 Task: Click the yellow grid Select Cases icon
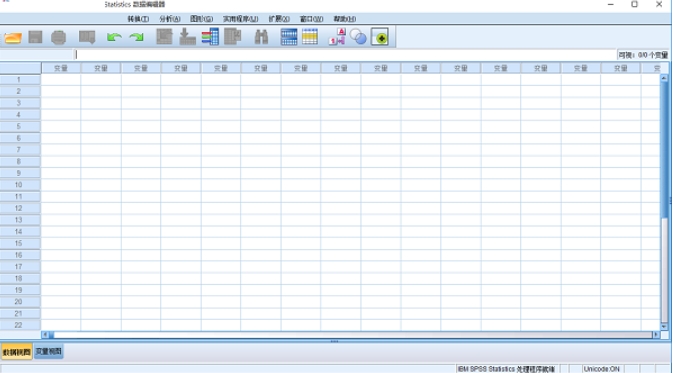coord(309,37)
